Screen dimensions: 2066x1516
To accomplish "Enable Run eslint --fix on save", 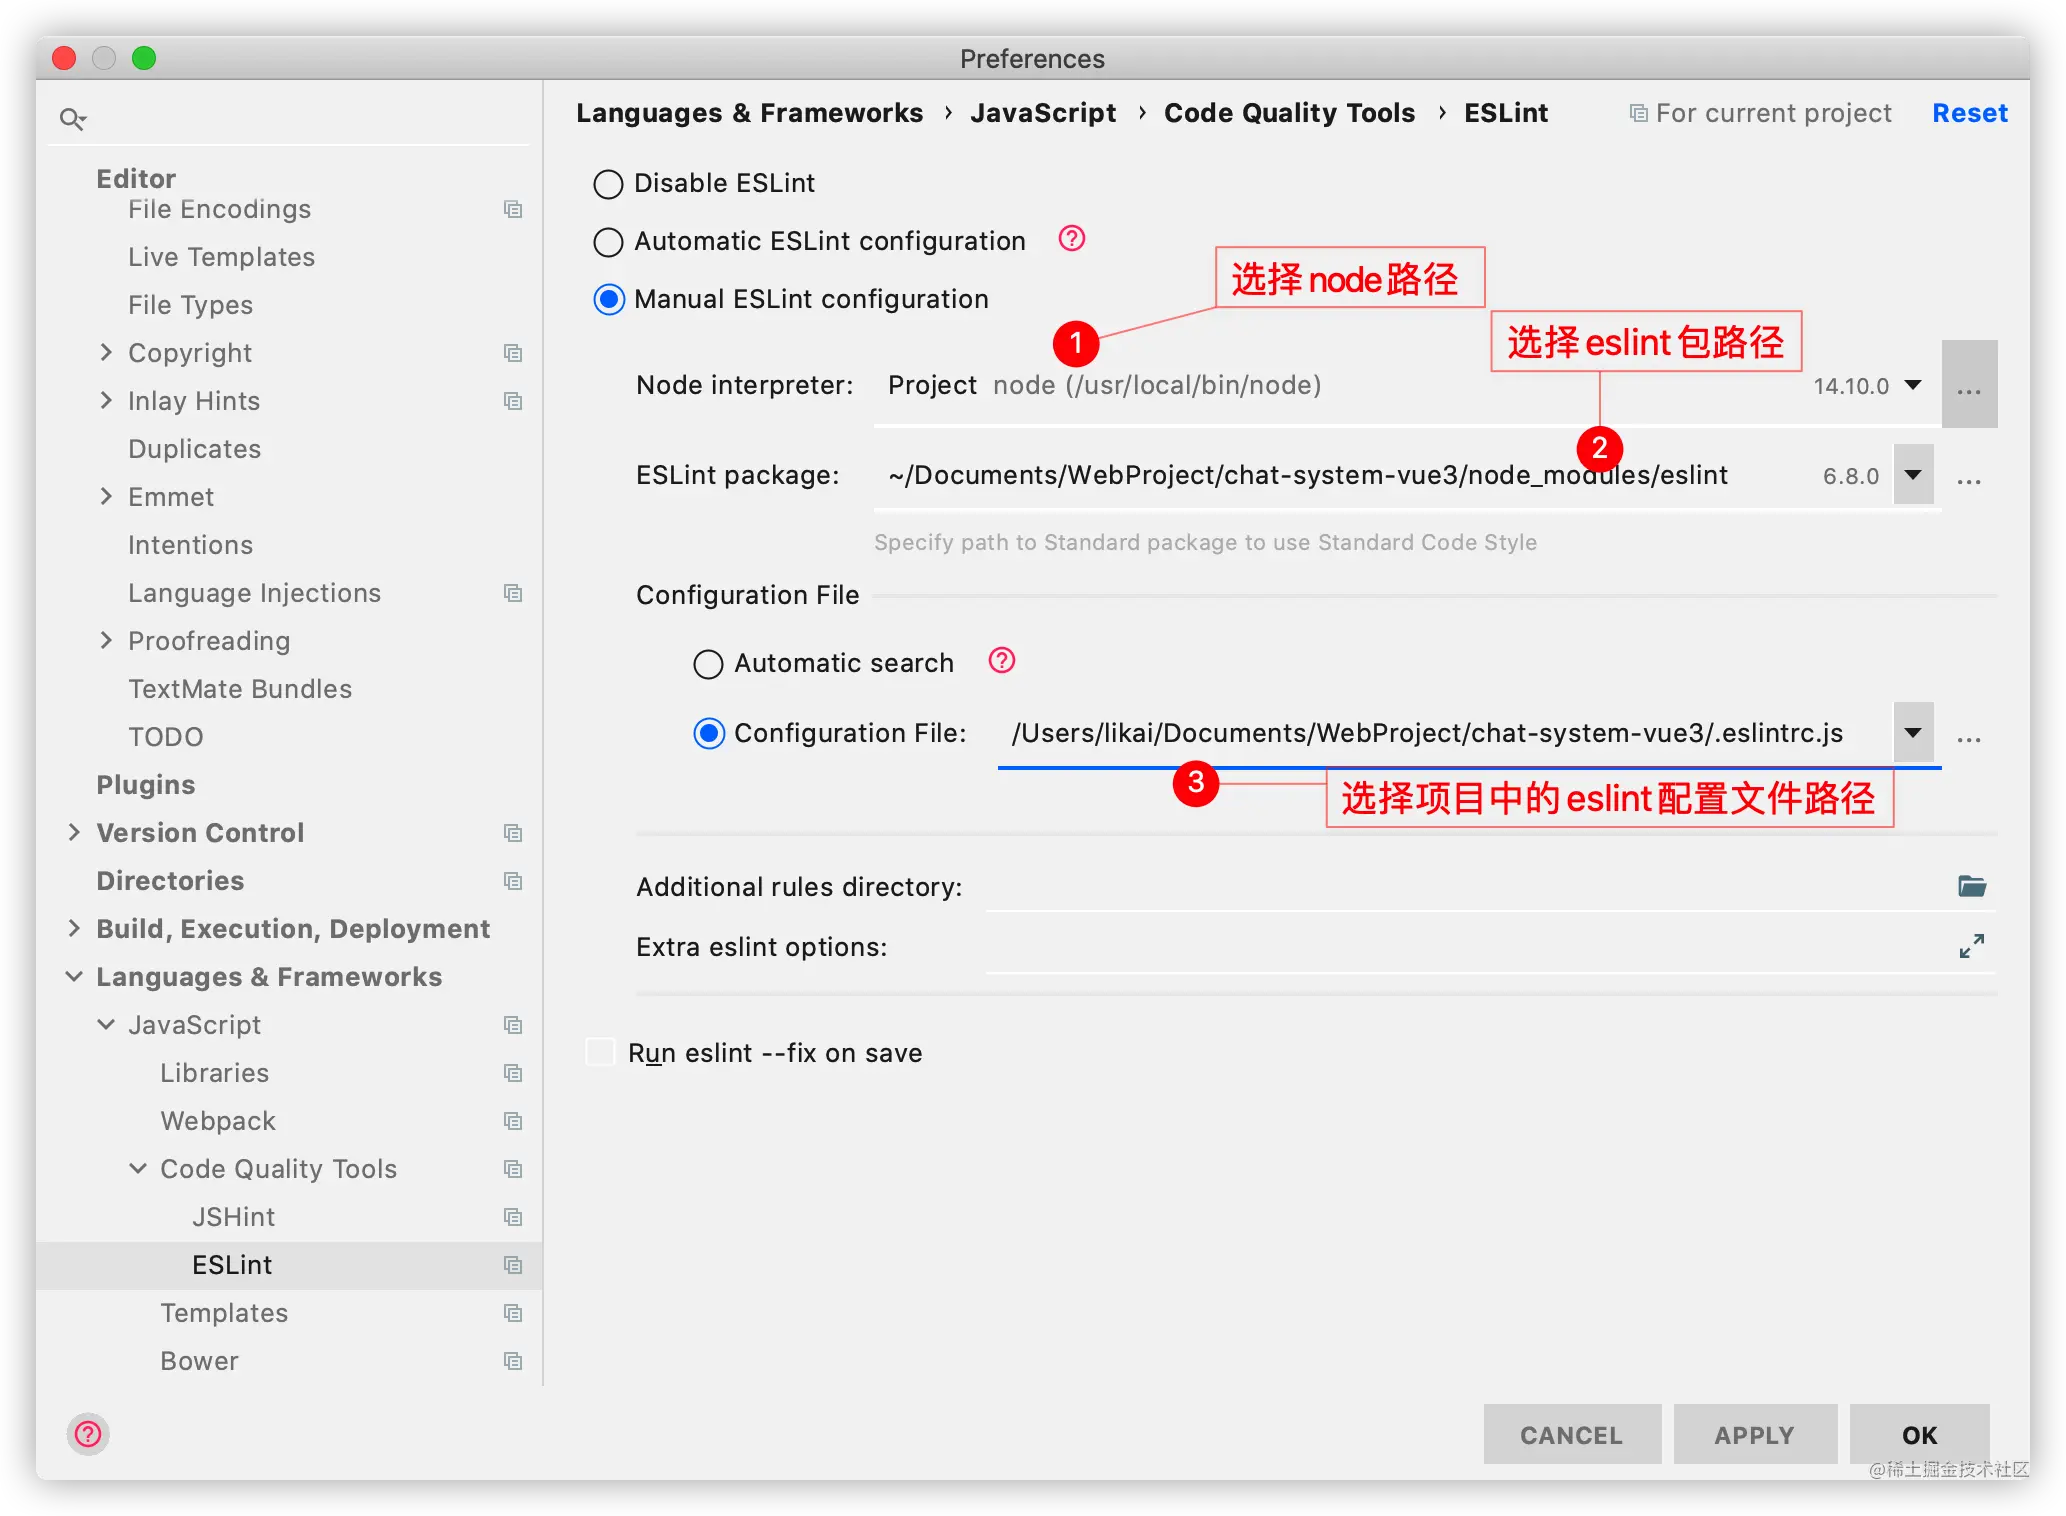I will click(x=600, y=1053).
